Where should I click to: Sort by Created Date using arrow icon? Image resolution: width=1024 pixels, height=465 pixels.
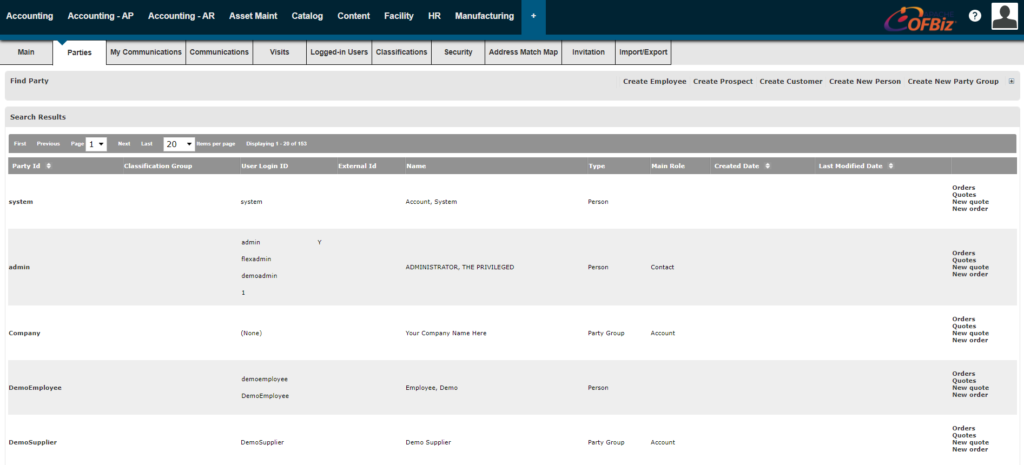click(768, 166)
